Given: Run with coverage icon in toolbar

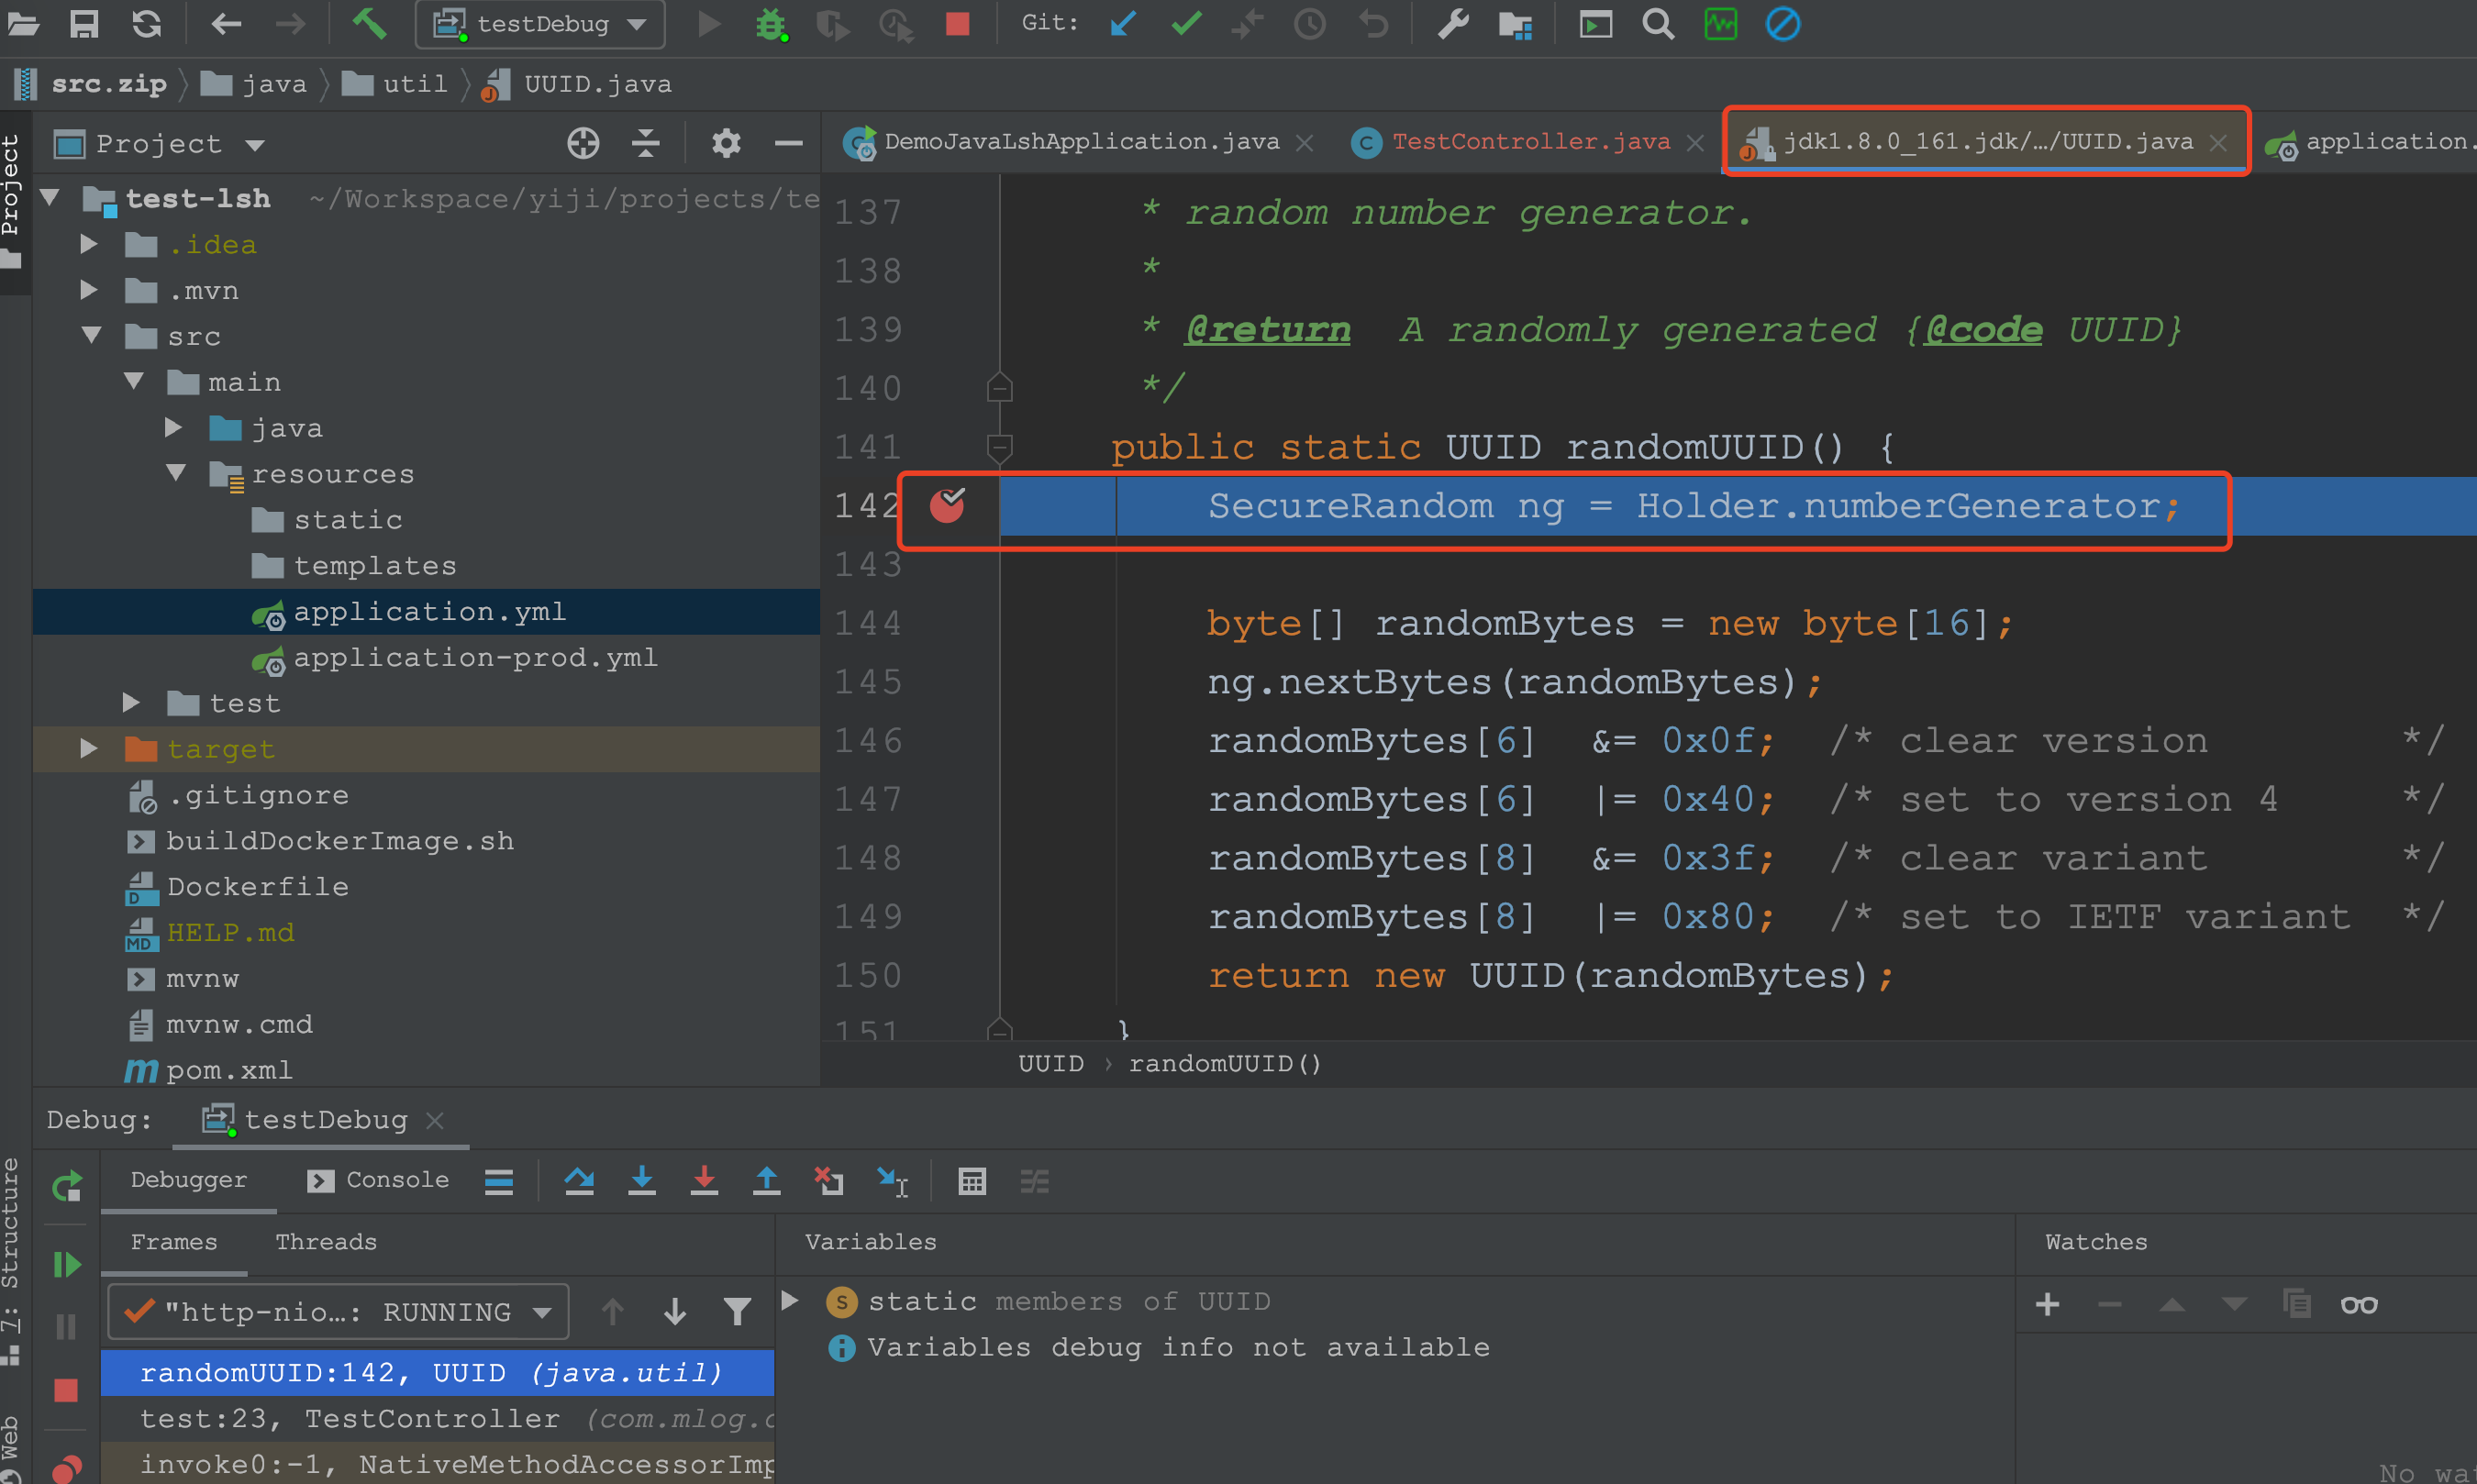Looking at the screenshot, I should [x=832, y=24].
